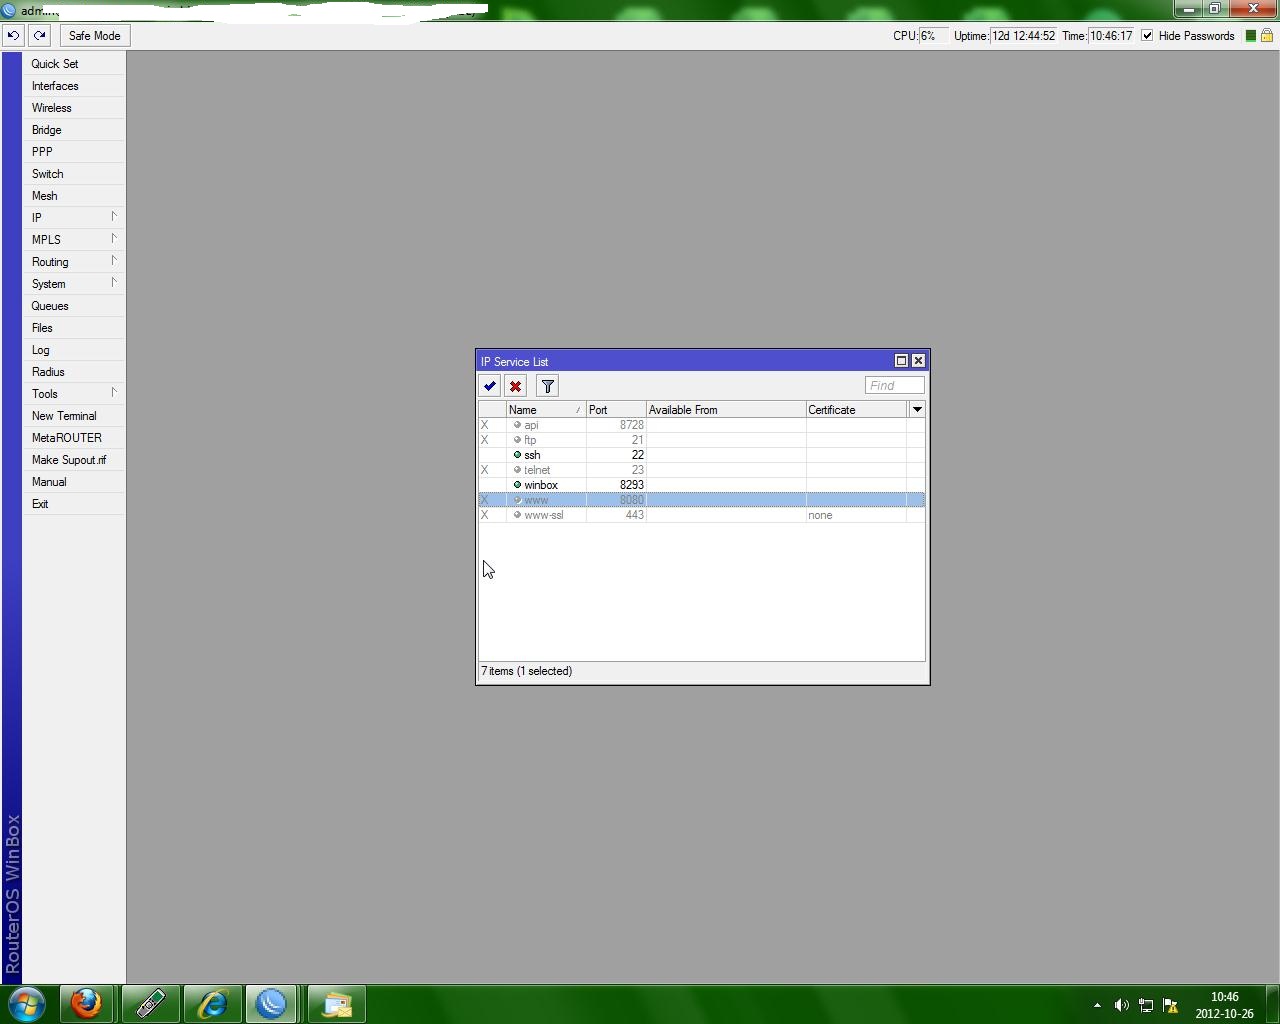Launch WinBox from the taskbar
The width and height of the screenshot is (1280, 1024).
click(x=272, y=1004)
